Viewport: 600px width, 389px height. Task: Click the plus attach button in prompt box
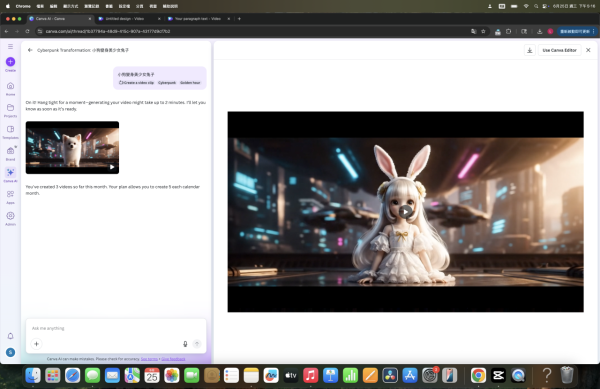pos(36,344)
